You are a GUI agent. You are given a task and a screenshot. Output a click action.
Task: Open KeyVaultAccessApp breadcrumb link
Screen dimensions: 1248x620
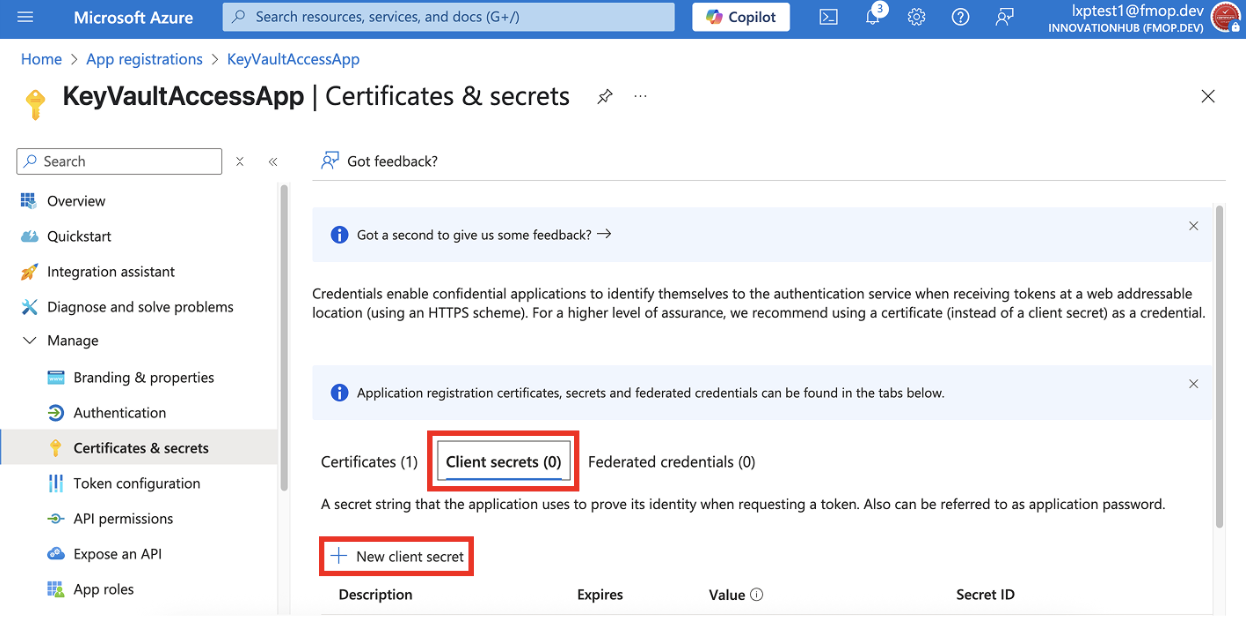[x=293, y=59]
